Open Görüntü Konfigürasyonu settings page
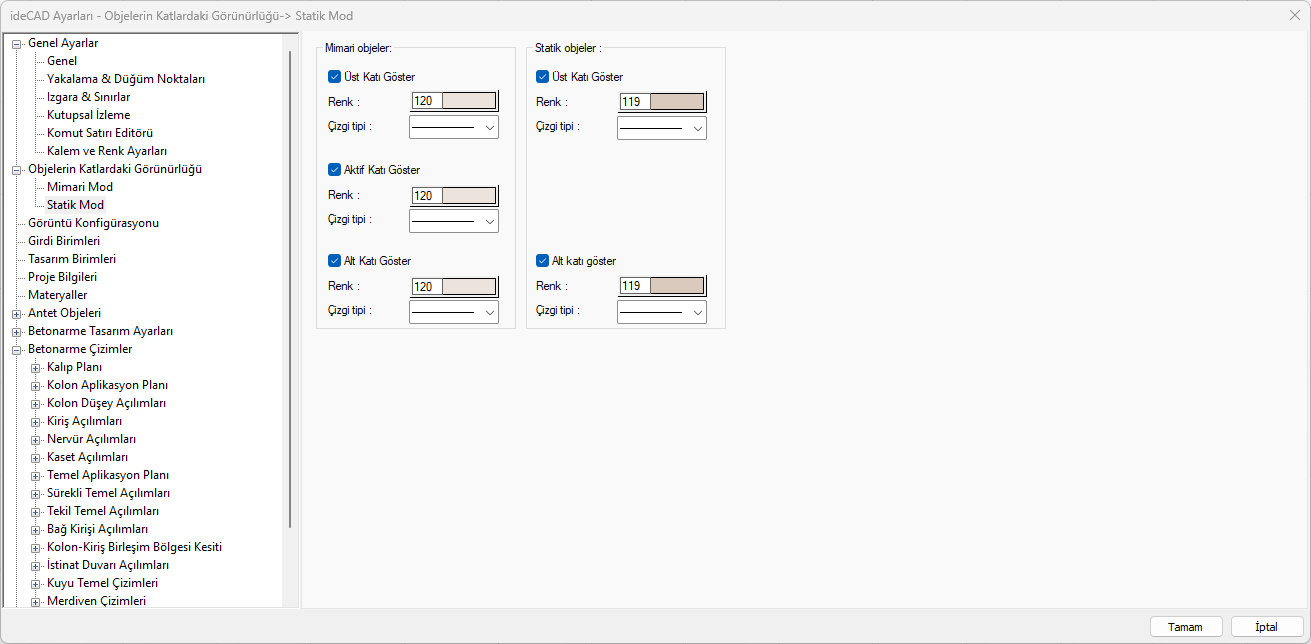Viewport: 1311px width, 644px height. click(x=93, y=223)
